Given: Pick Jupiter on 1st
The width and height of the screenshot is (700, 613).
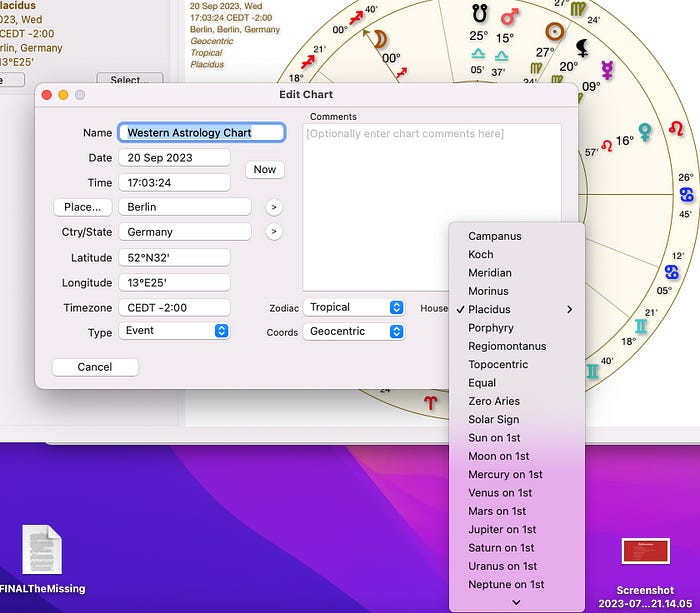Looking at the screenshot, I should [x=517, y=529].
